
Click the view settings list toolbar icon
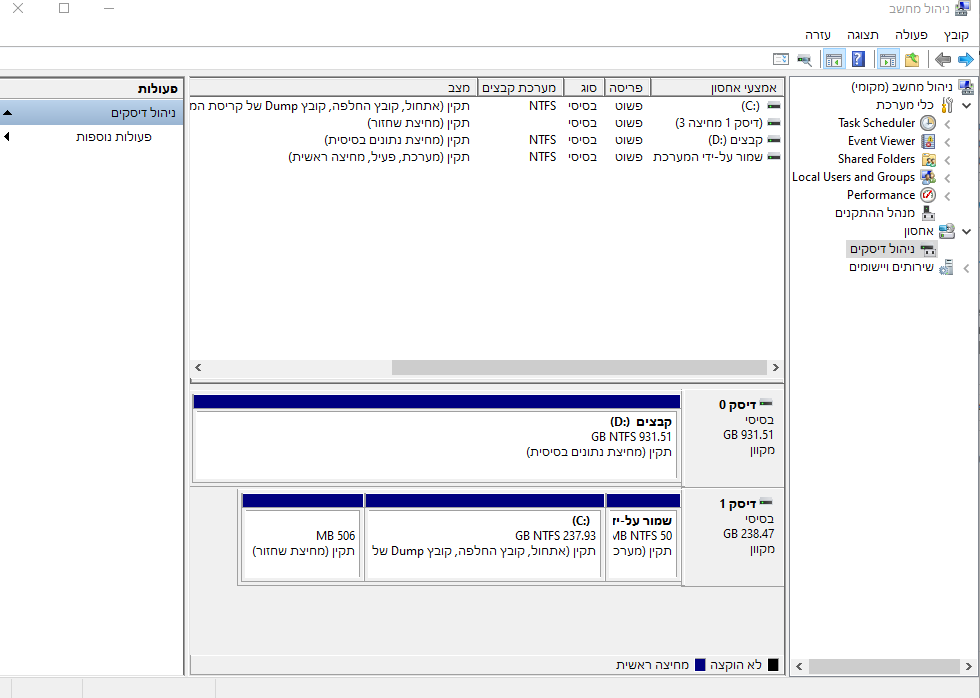(781, 60)
